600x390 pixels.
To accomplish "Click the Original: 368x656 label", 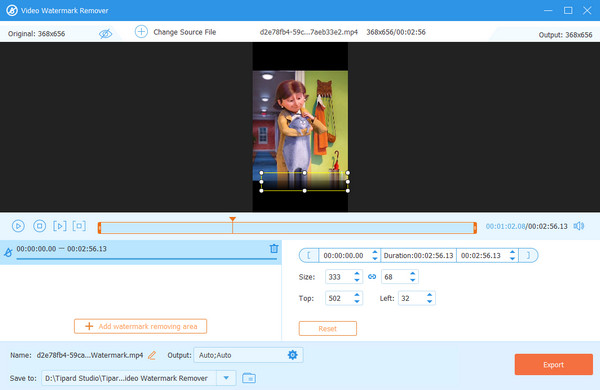I will tap(36, 34).
